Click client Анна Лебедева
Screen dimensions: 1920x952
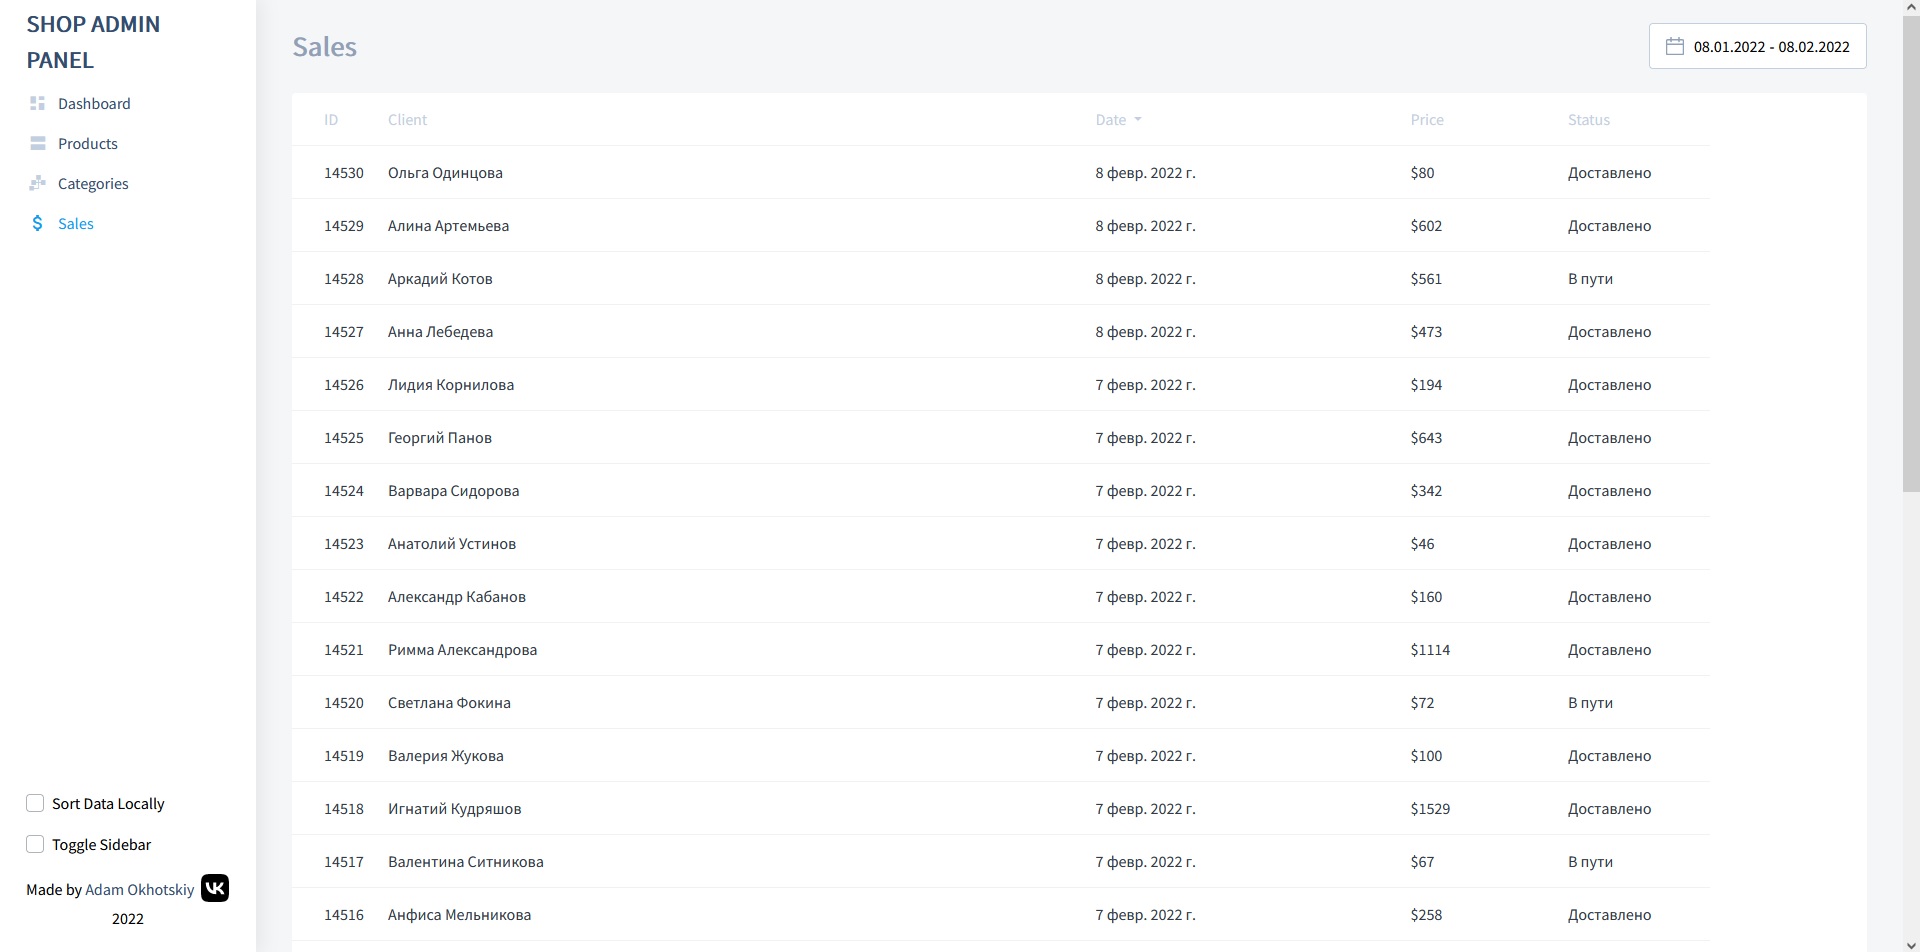440,332
